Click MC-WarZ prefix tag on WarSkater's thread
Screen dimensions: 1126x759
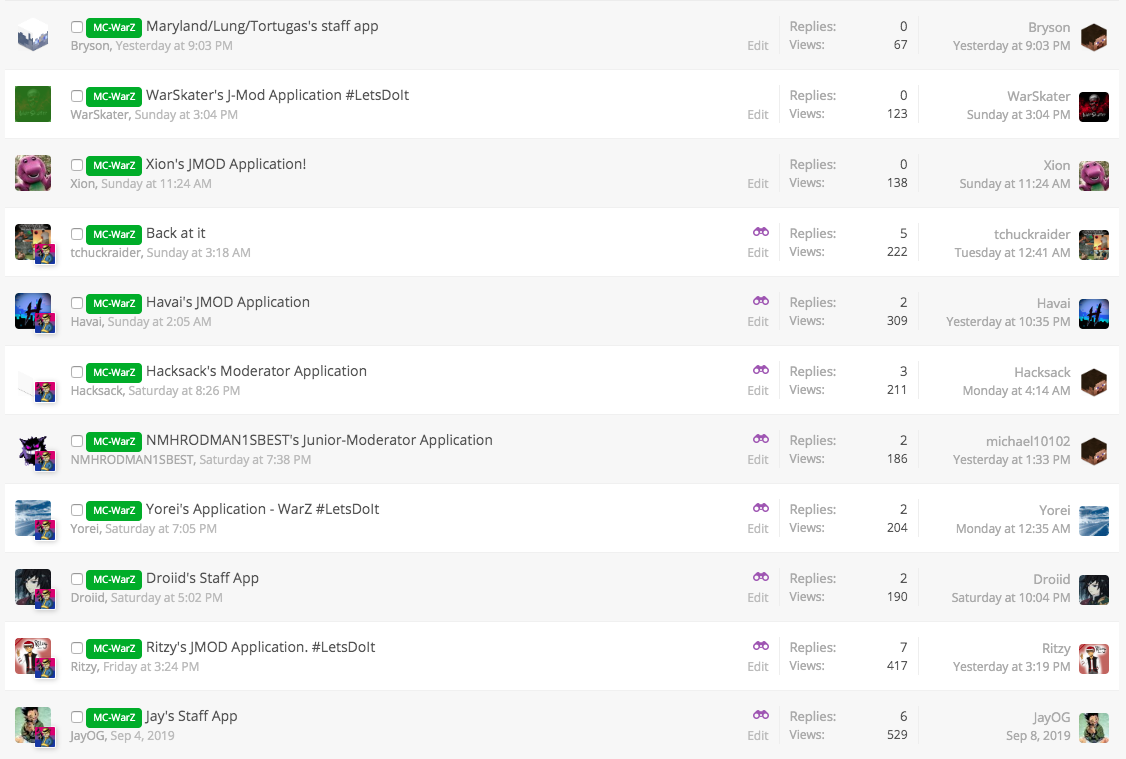[x=113, y=96]
